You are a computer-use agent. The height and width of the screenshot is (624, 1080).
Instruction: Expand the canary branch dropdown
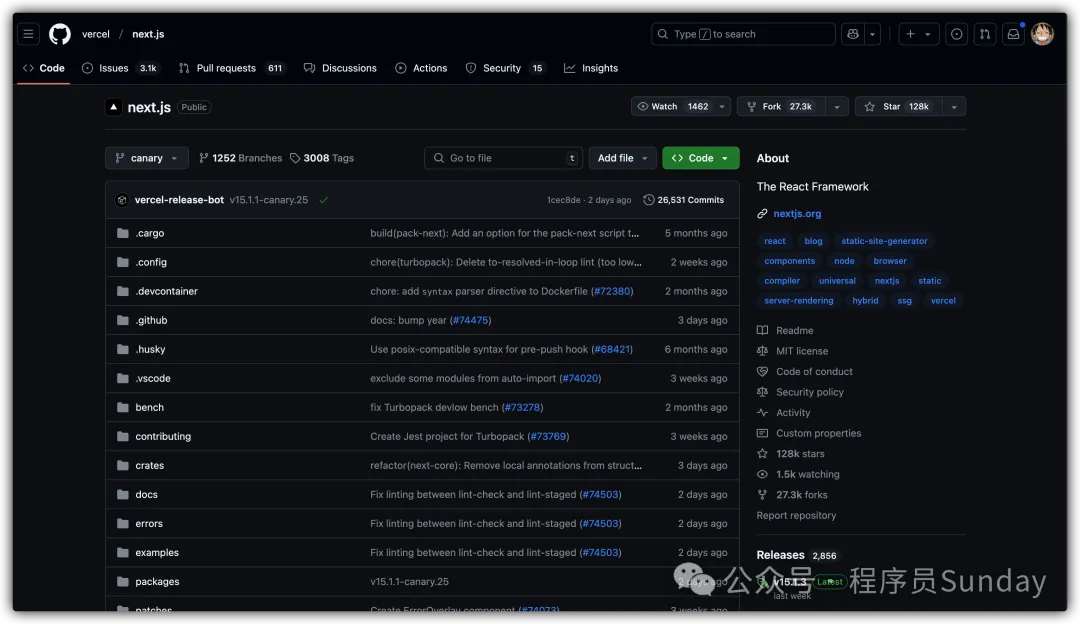[147, 158]
